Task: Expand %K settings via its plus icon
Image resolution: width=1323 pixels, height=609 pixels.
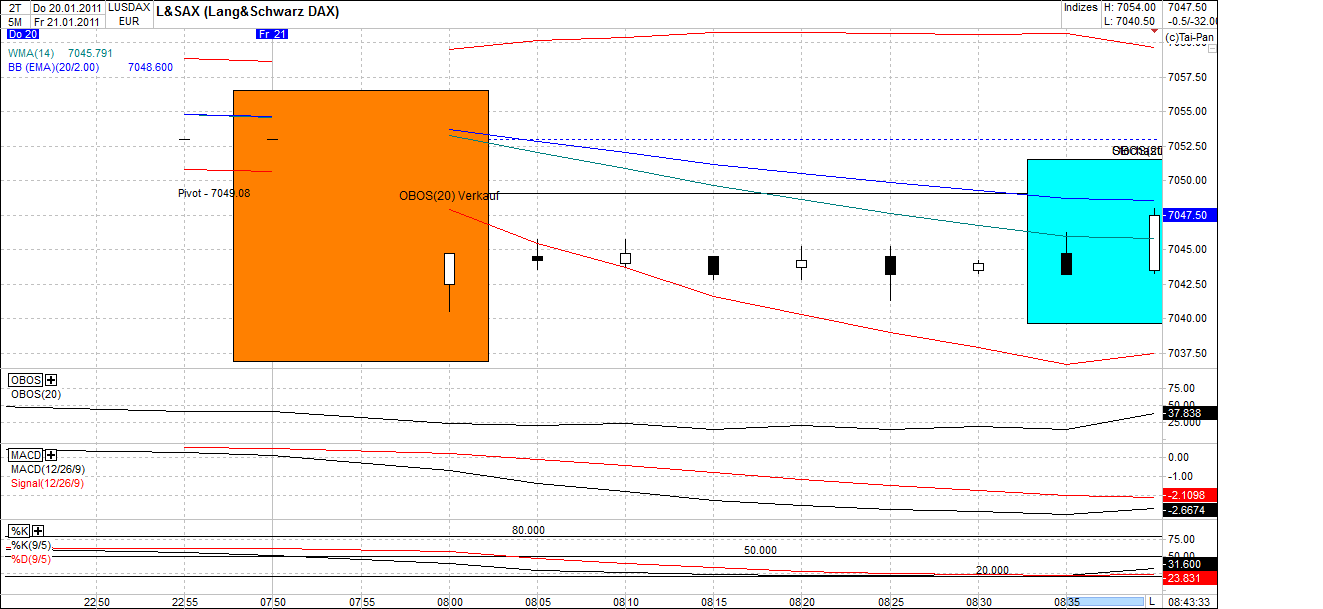Action: point(37,531)
